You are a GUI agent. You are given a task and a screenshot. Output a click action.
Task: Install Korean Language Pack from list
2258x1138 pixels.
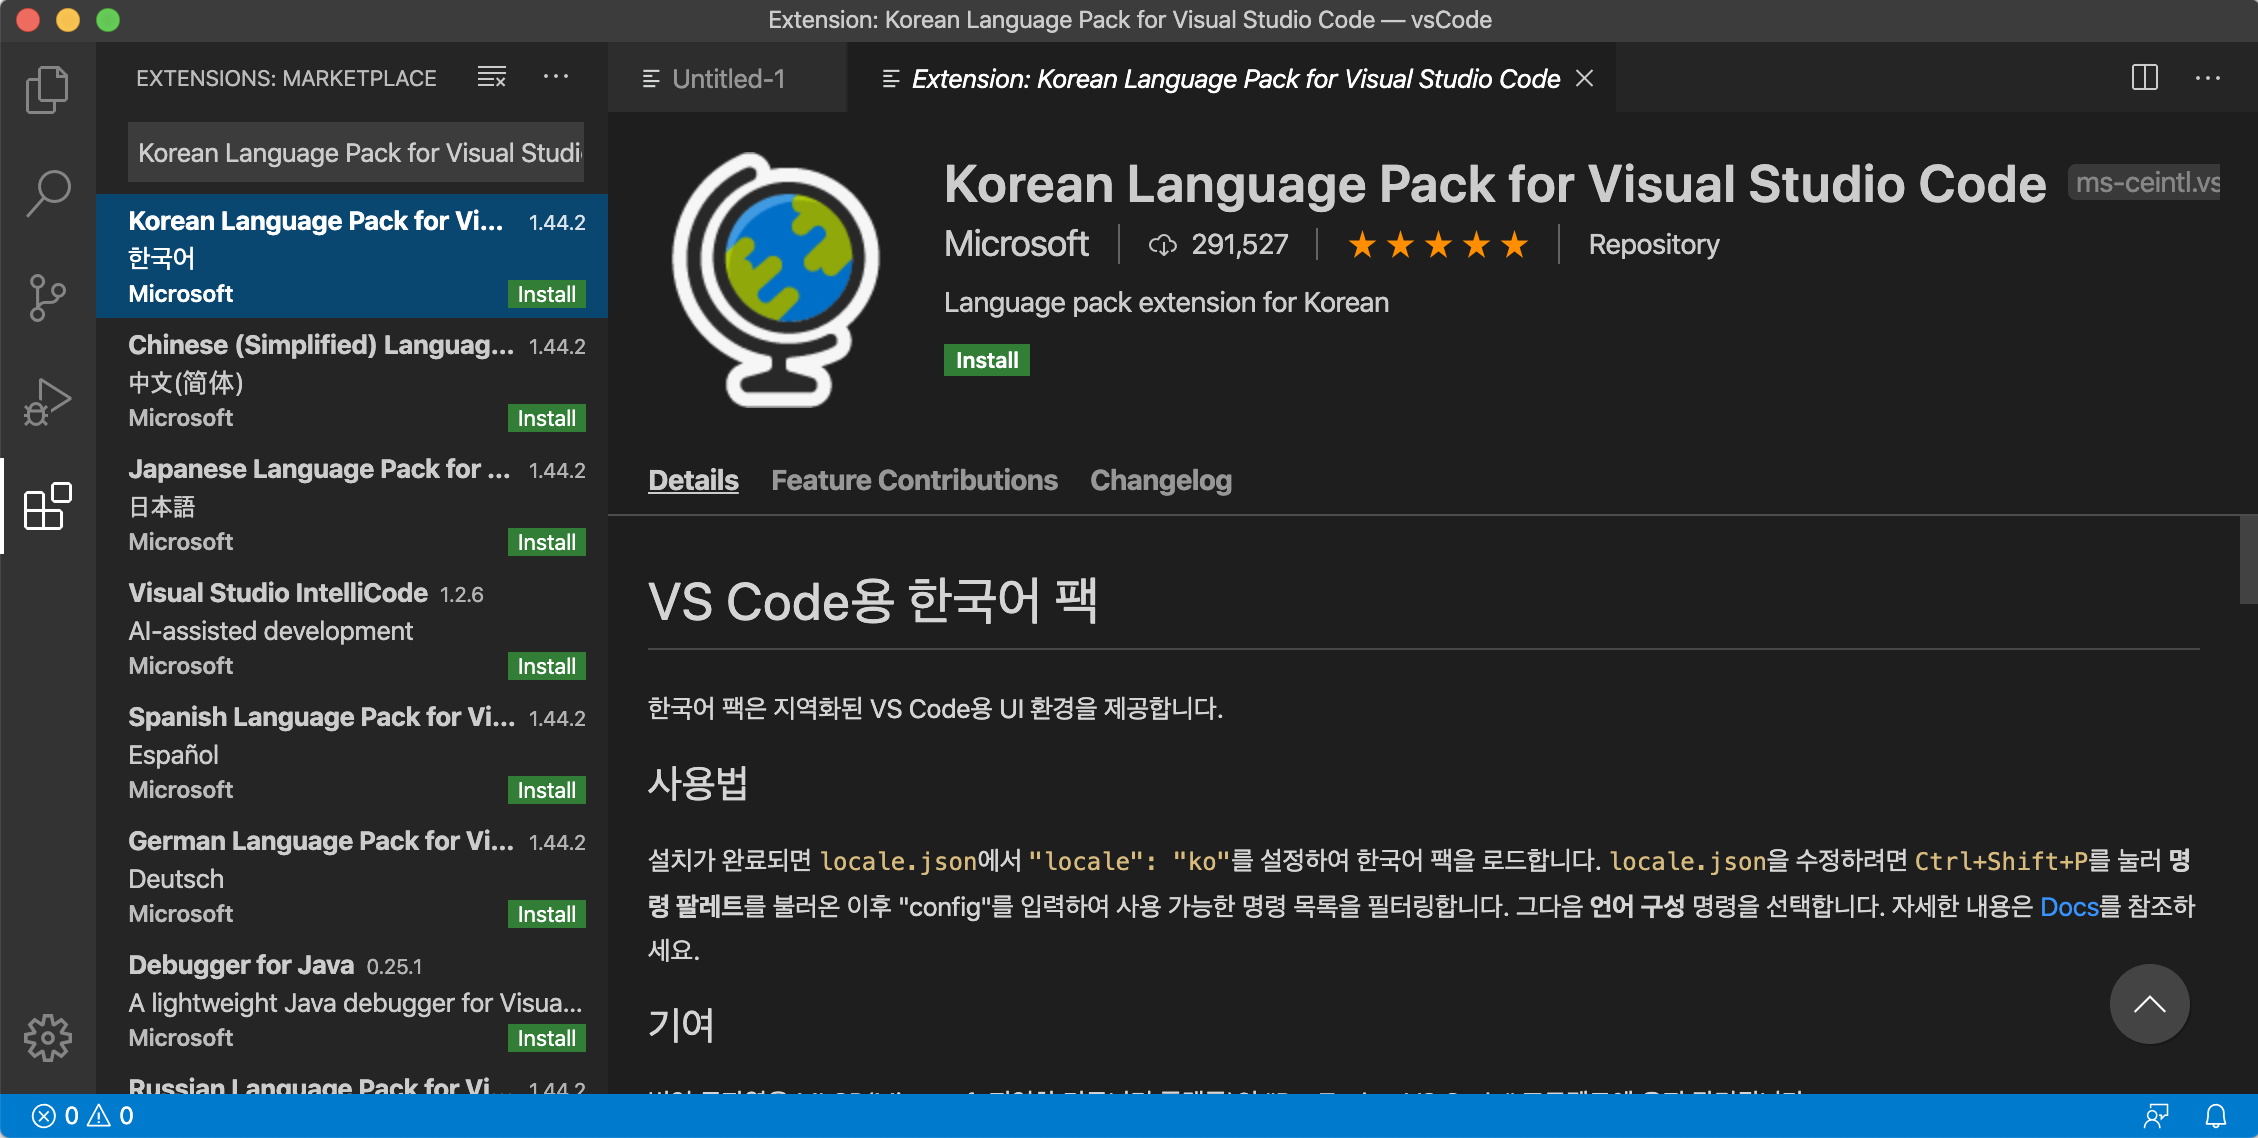(x=546, y=294)
